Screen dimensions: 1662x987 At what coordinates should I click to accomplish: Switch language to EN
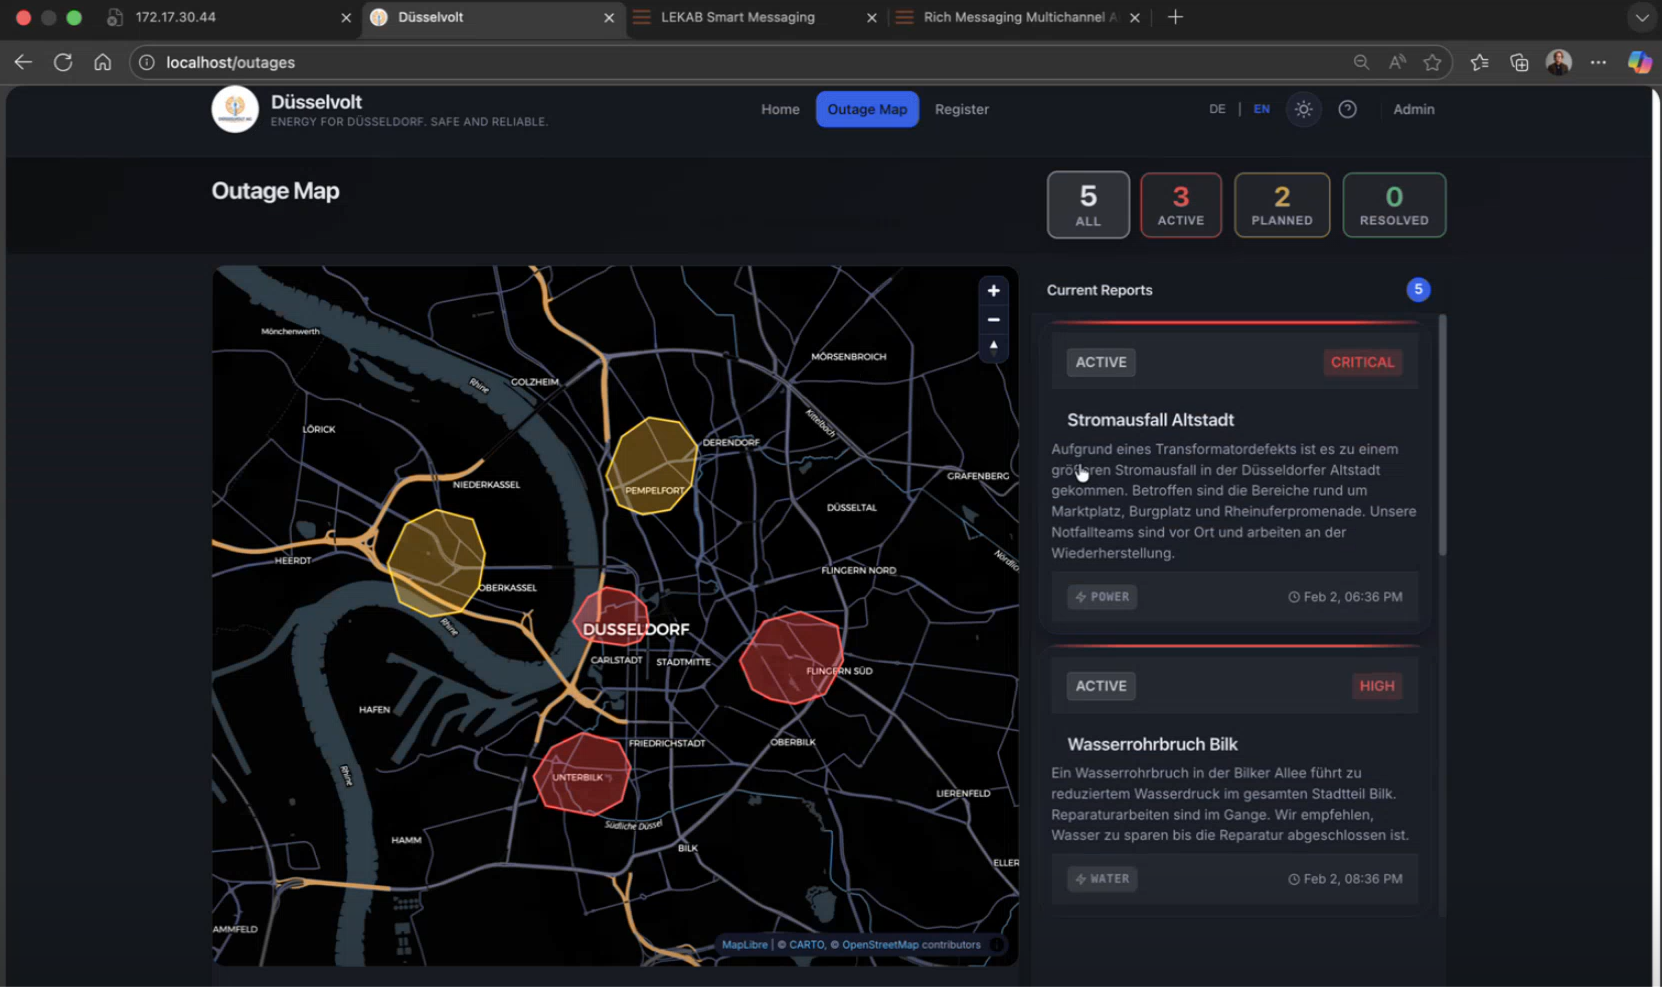(x=1262, y=109)
